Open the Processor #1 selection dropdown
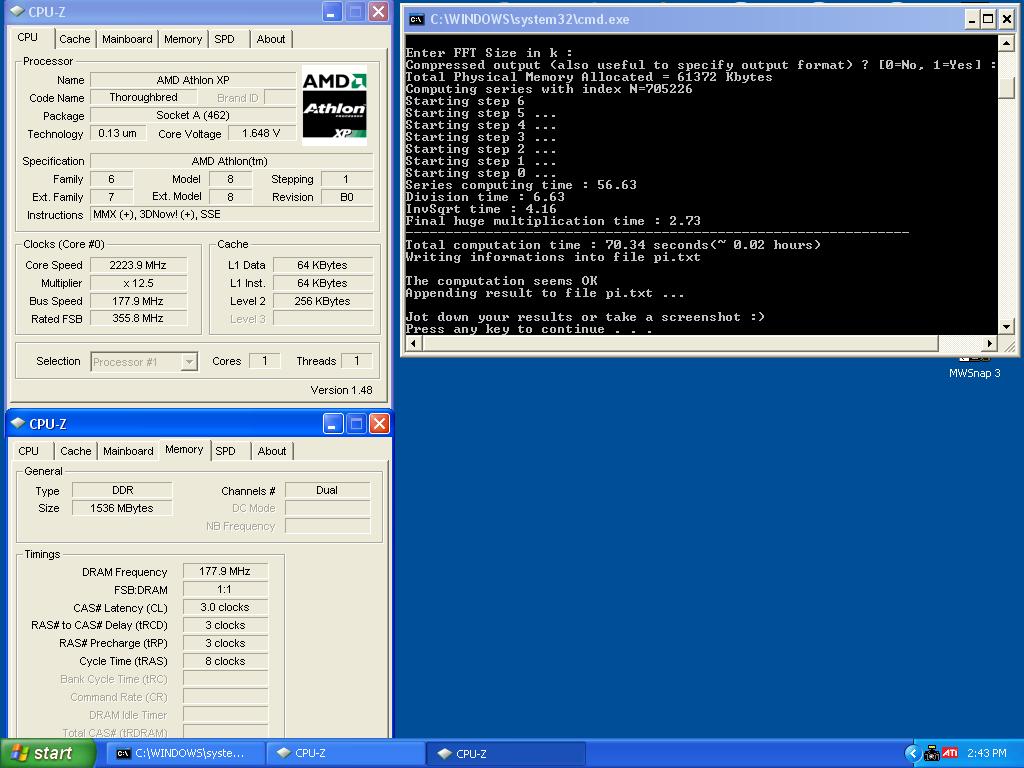The width and height of the screenshot is (1024, 768). [x=144, y=362]
